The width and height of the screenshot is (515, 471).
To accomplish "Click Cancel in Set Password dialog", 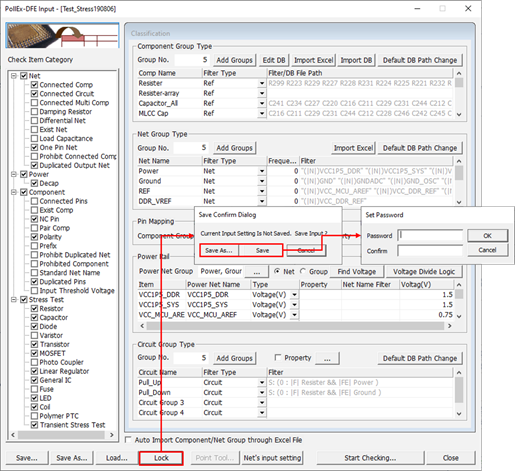I will pos(488,250).
